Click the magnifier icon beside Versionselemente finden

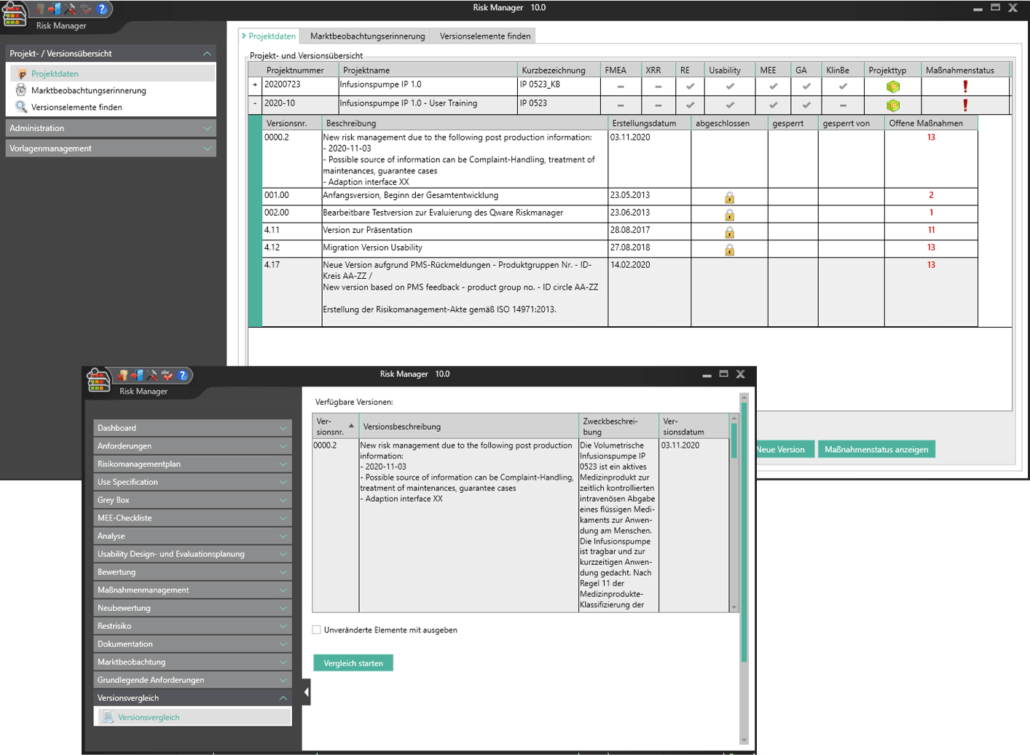click(21, 107)
